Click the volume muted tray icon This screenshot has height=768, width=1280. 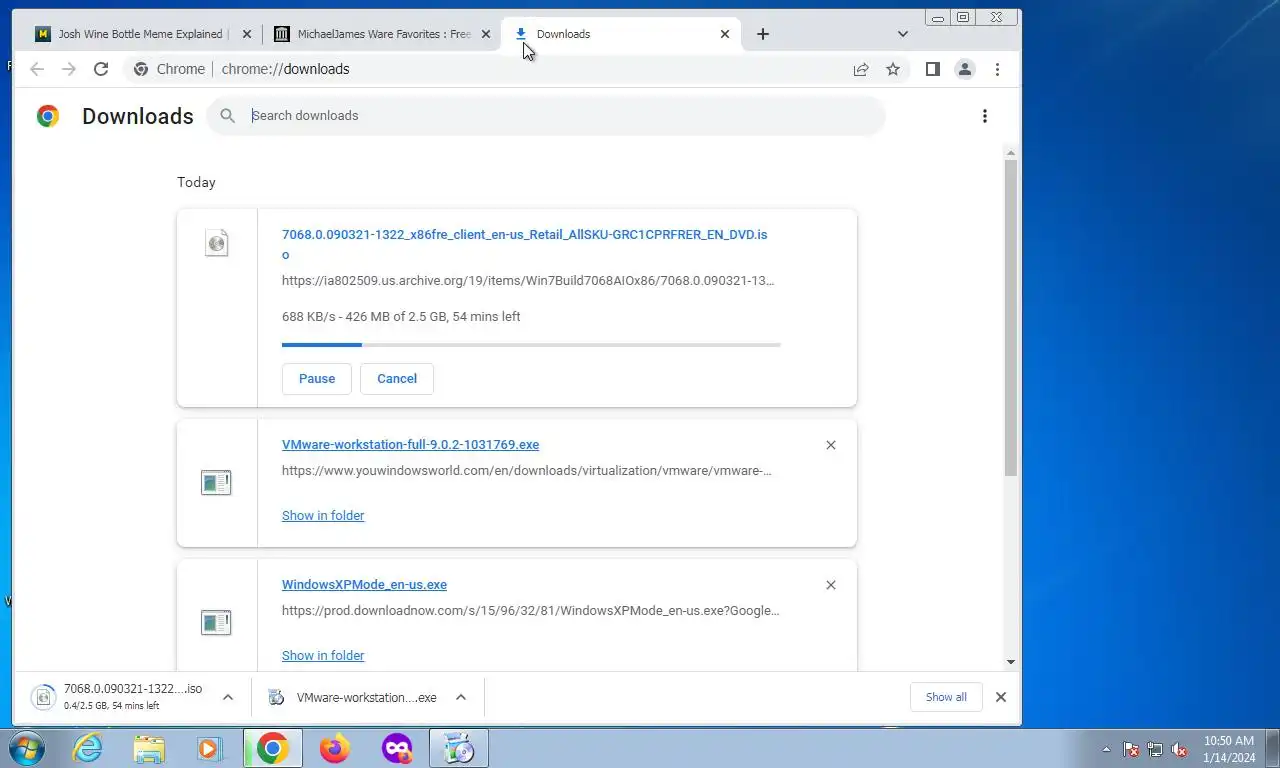click(x=1179, y=749)
